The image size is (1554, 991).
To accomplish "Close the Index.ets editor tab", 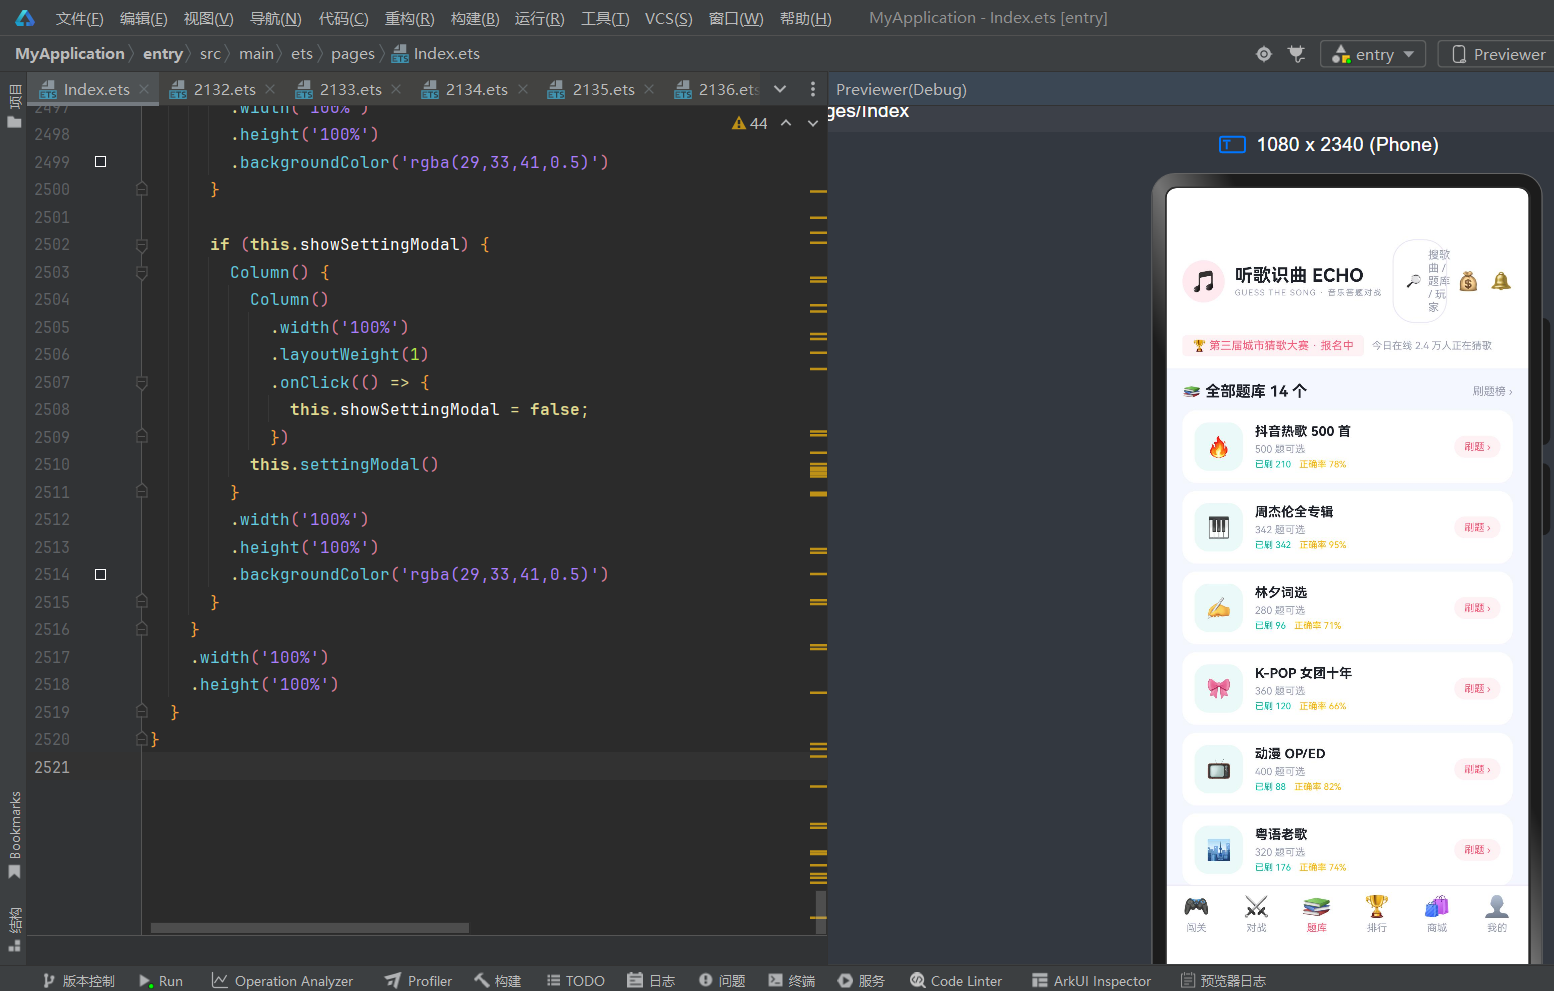I will click(145, 89).
